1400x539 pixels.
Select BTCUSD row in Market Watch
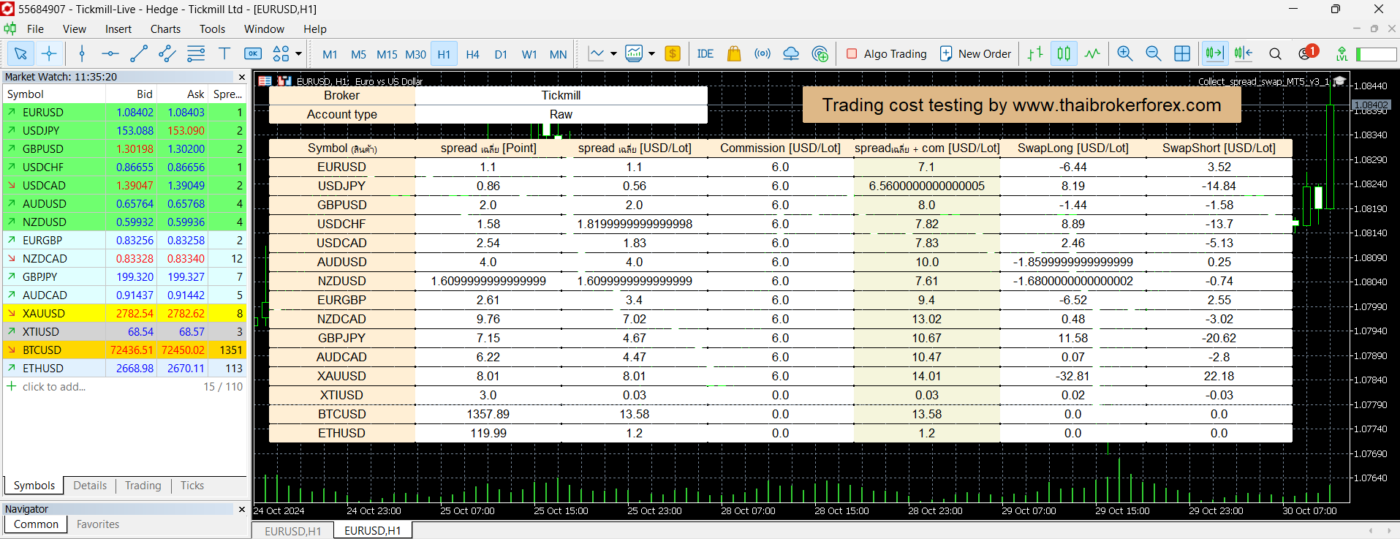click(x=125, y=350)
